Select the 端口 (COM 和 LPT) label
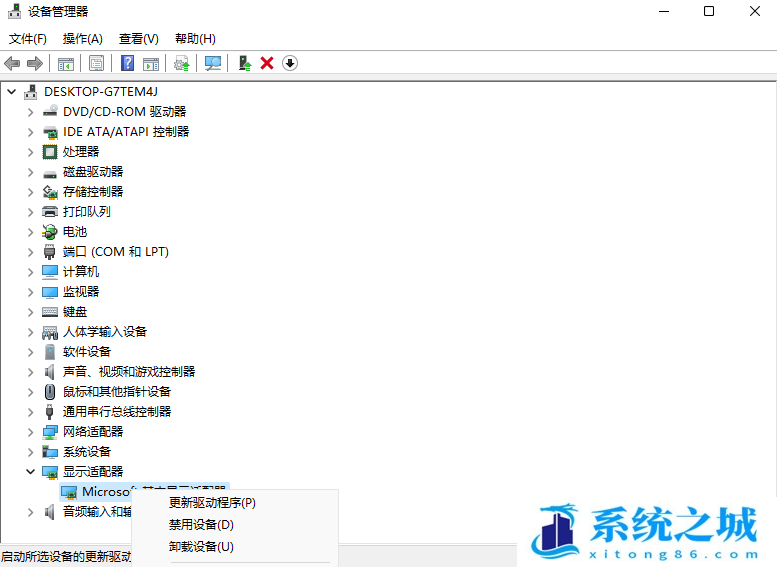Screen dimensions: 777x567 coord(115,252)
